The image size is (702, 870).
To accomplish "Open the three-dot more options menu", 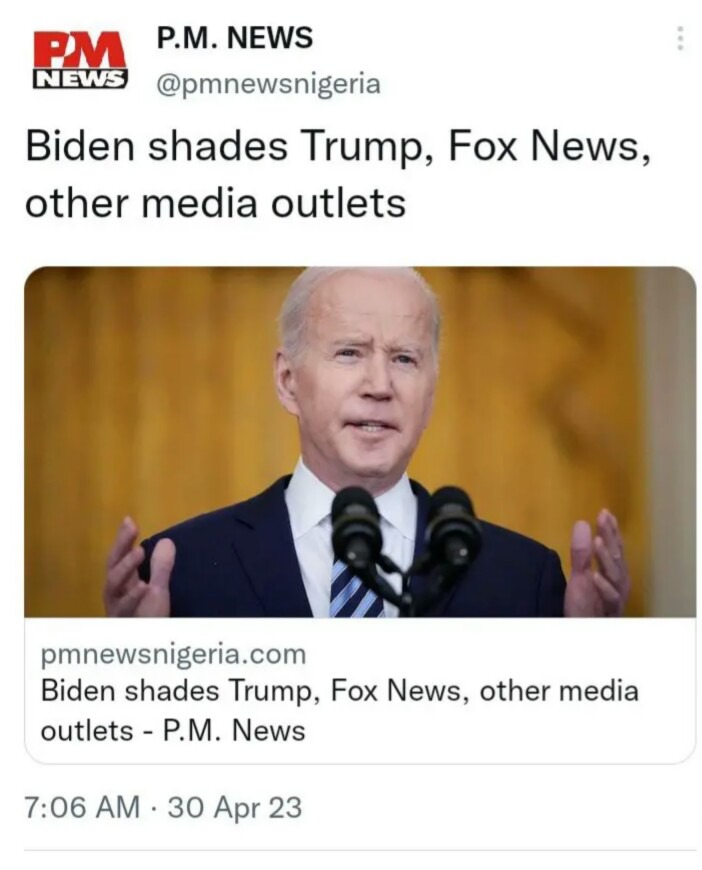I will tap(680, 38).
